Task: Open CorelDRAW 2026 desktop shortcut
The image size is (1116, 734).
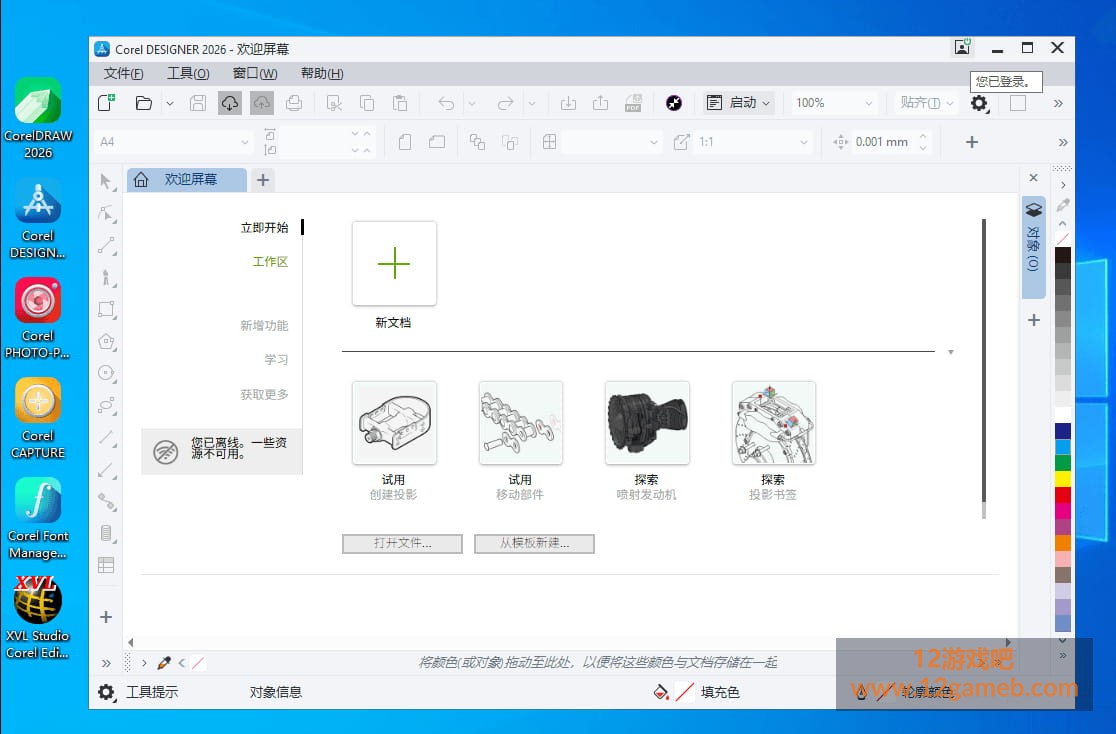Action: coord(38,118)
